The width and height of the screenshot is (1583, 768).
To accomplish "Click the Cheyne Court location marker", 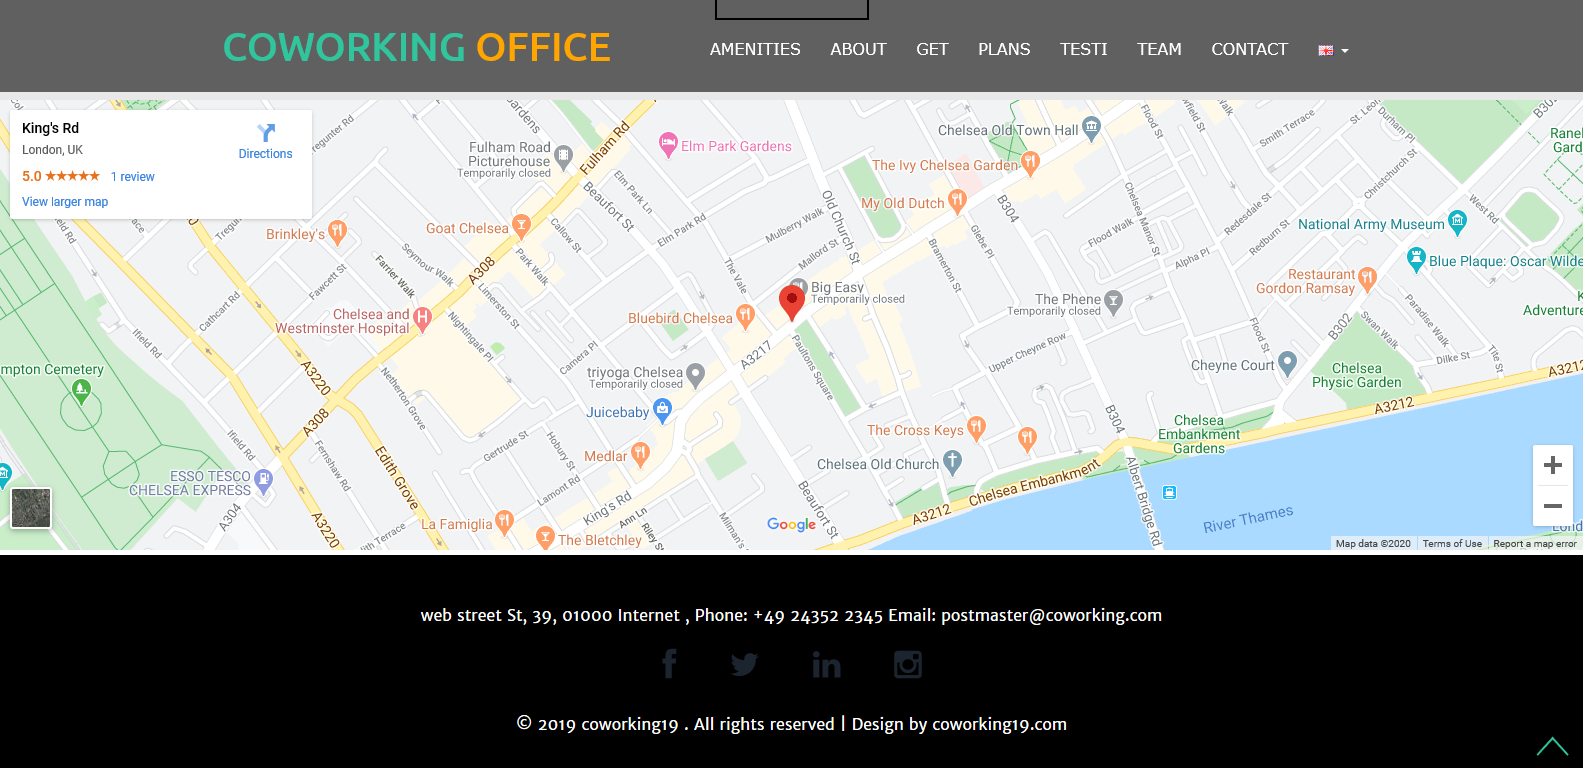I will (1287, 363).
